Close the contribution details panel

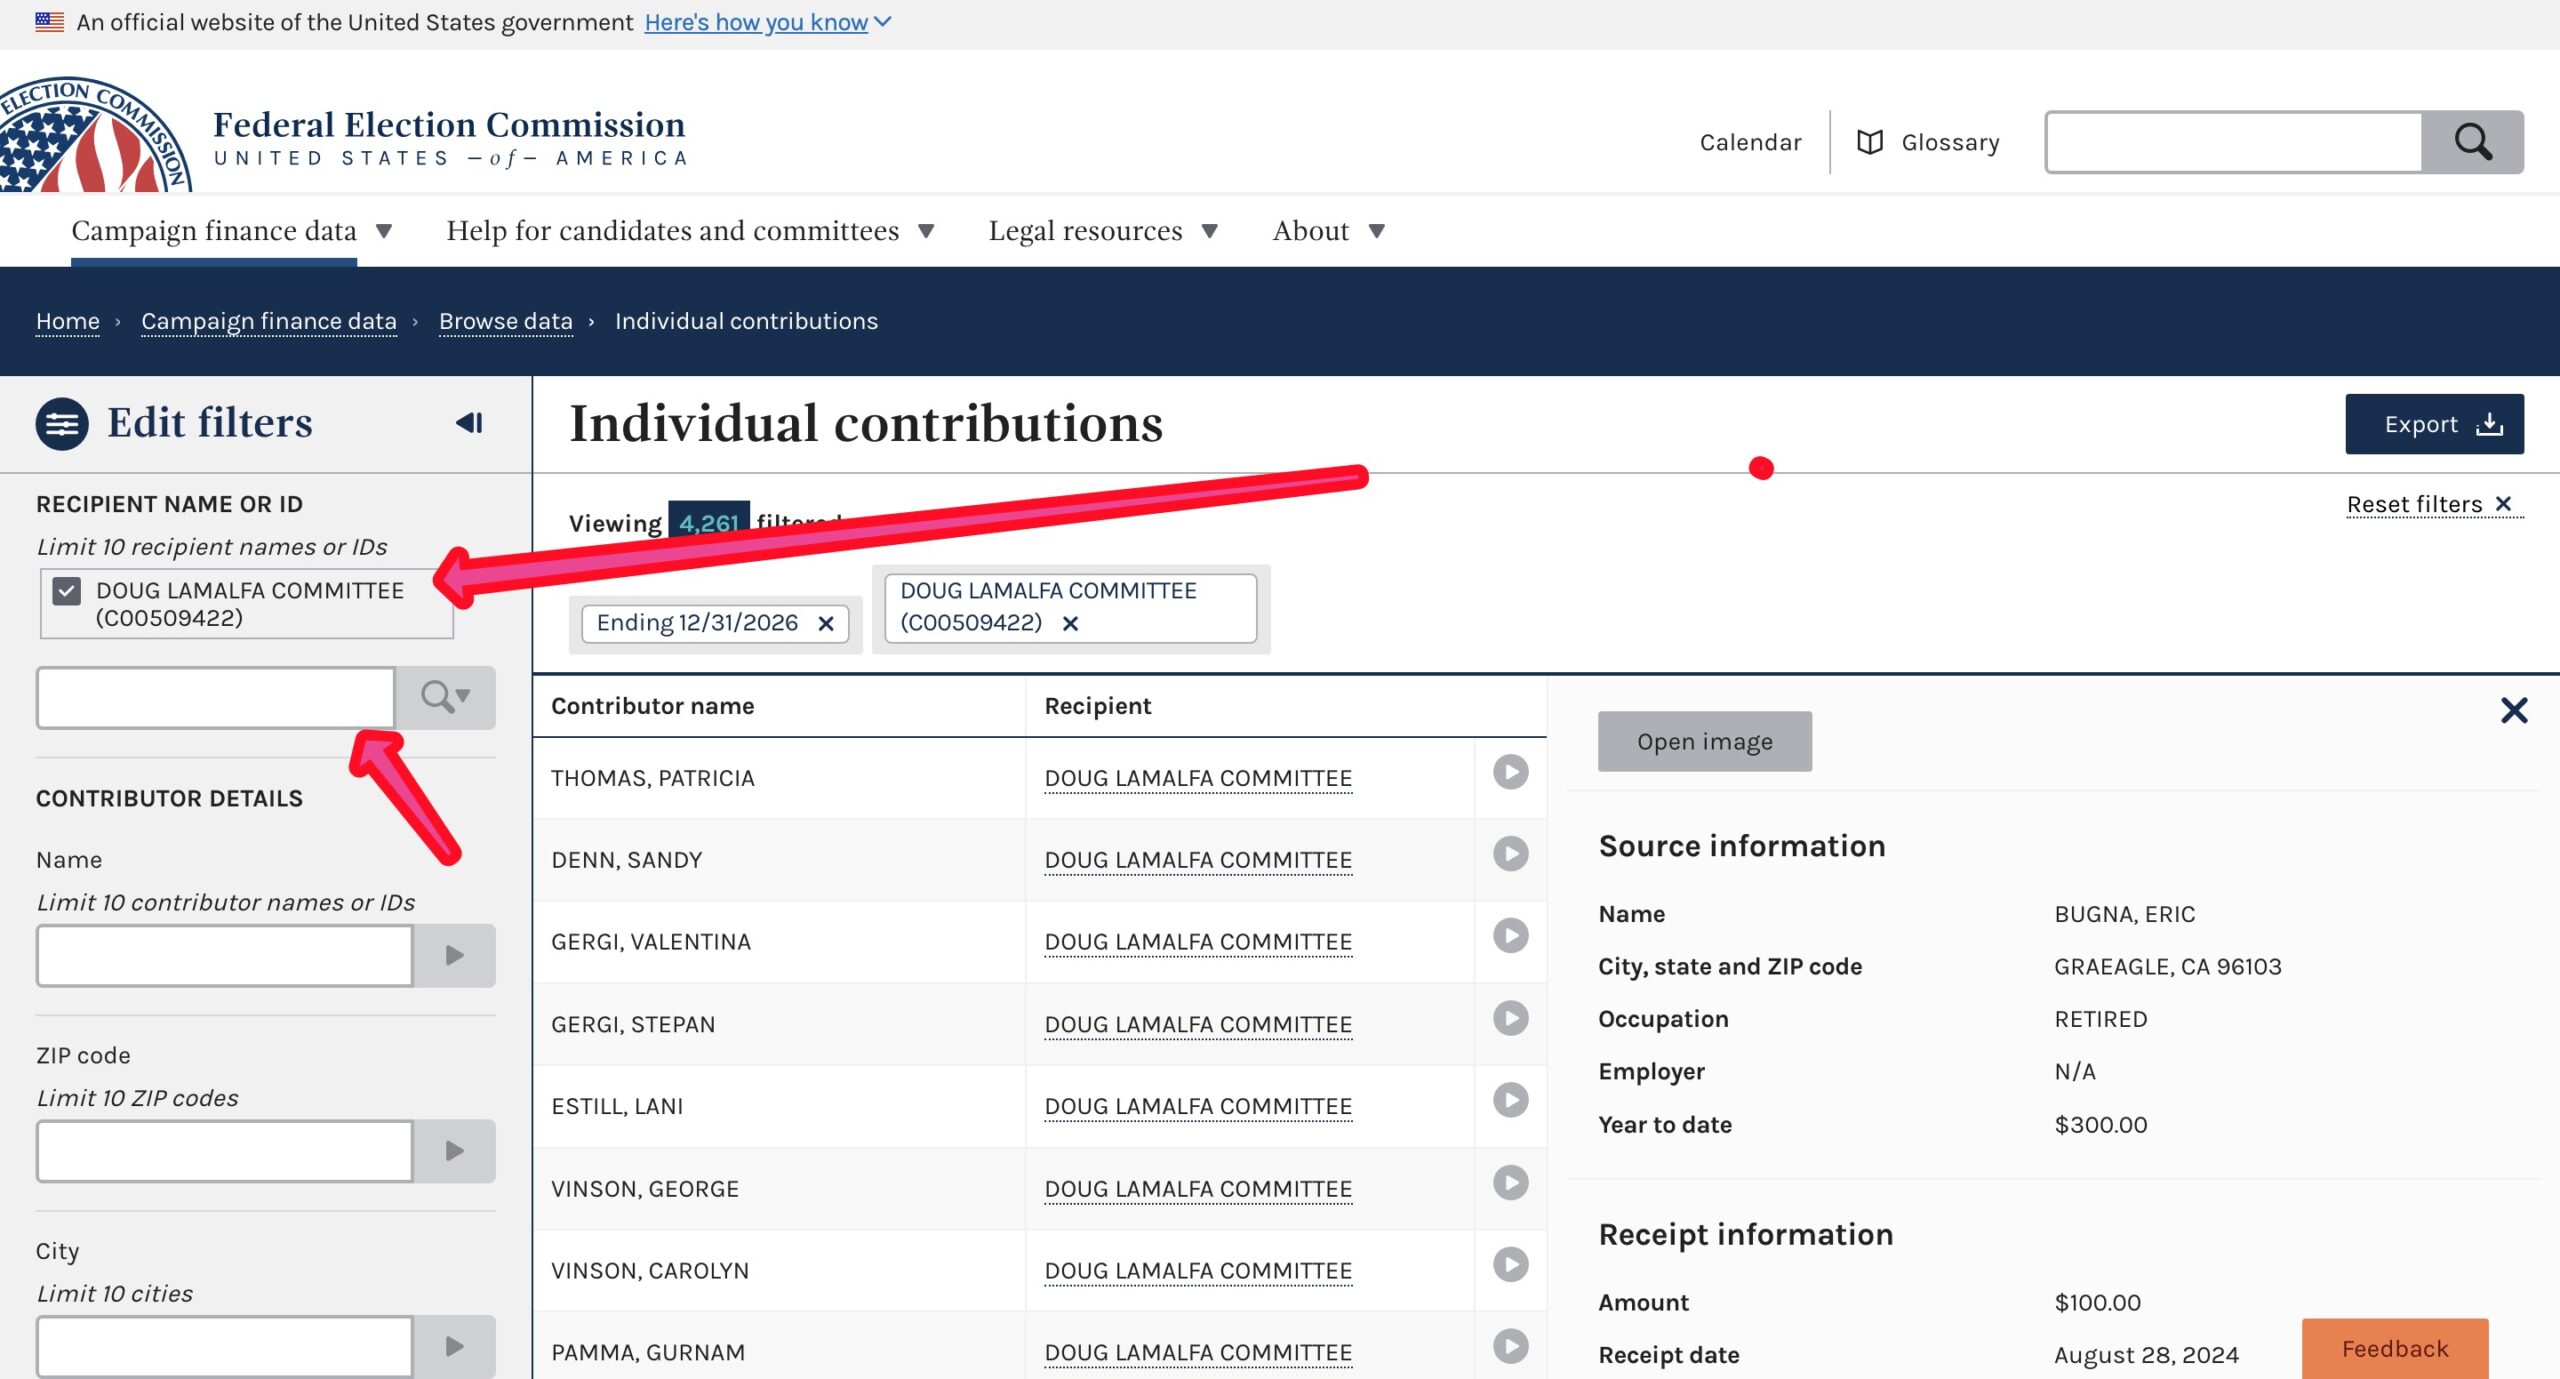pyautogui.click(x=2514, y=710)
